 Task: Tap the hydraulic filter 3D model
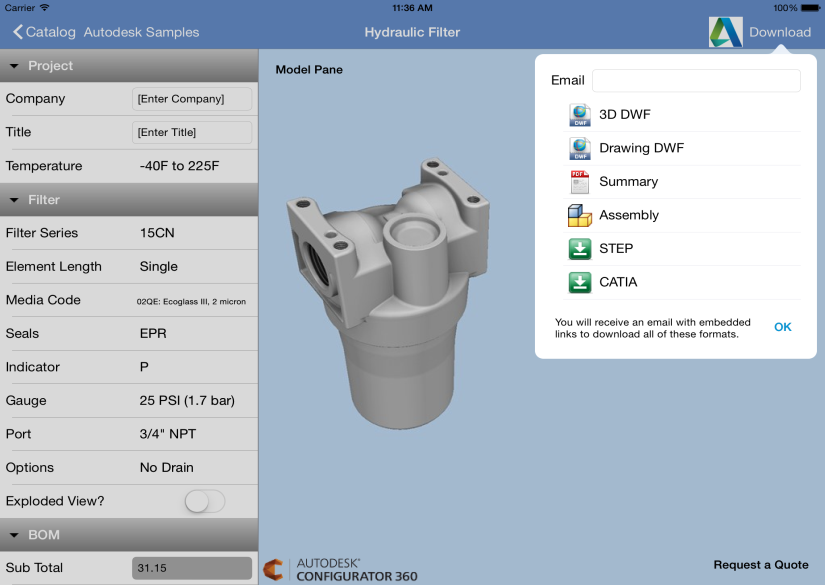388,293
